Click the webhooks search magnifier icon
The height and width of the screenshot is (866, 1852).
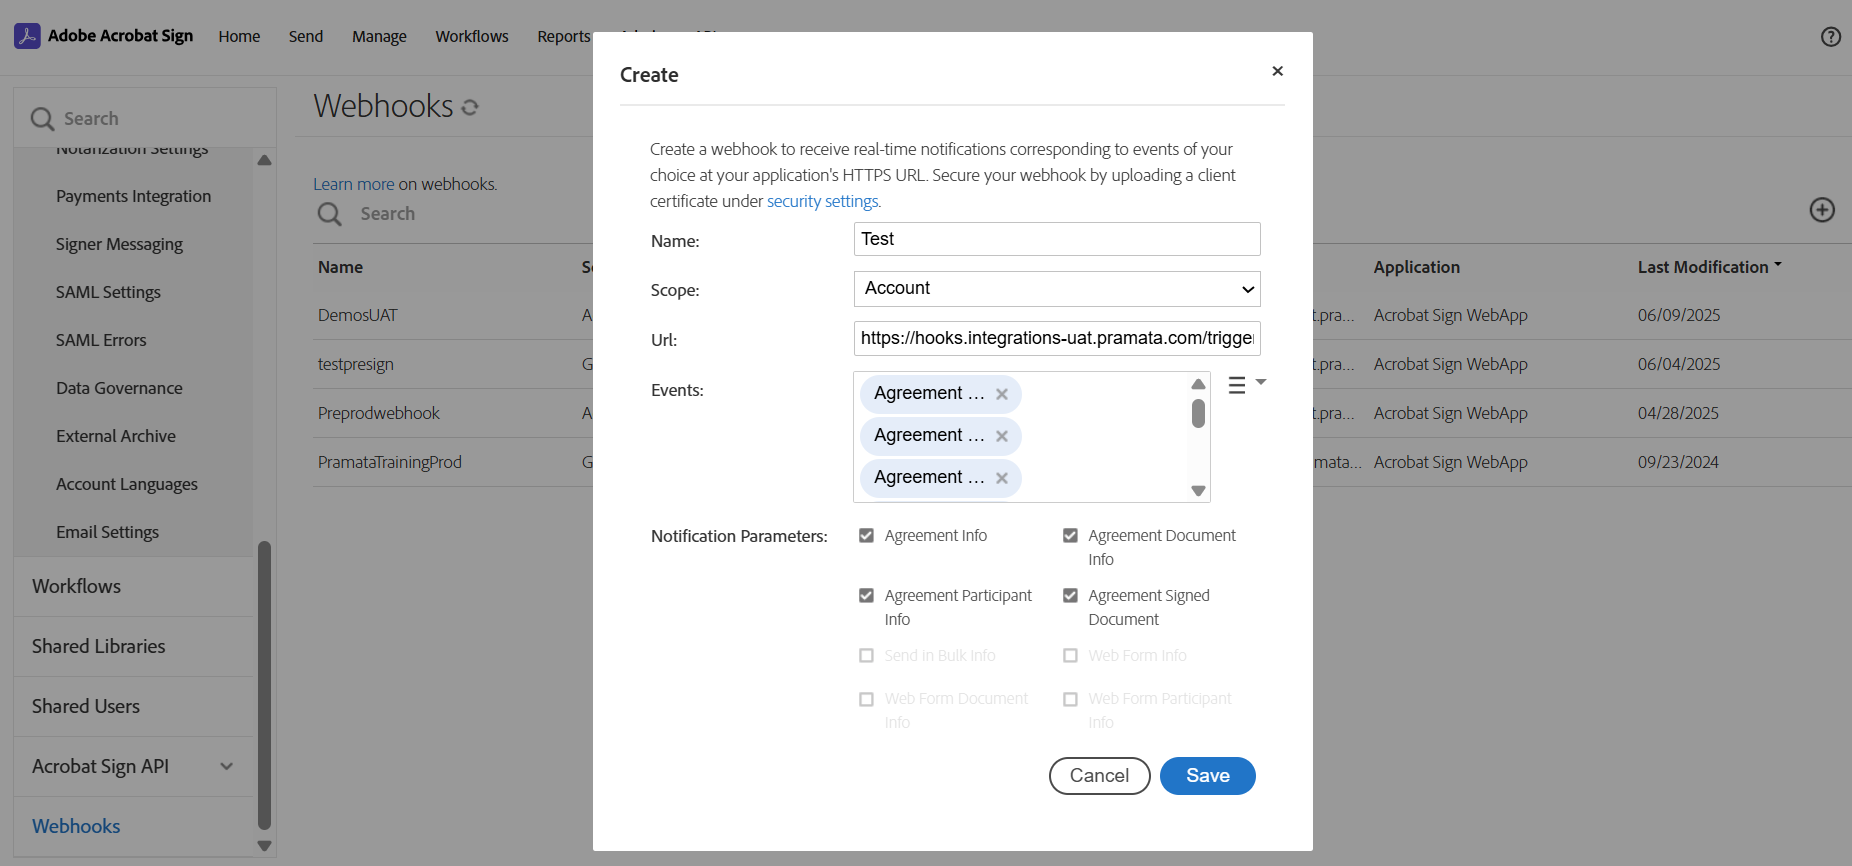tap(329, 214)
